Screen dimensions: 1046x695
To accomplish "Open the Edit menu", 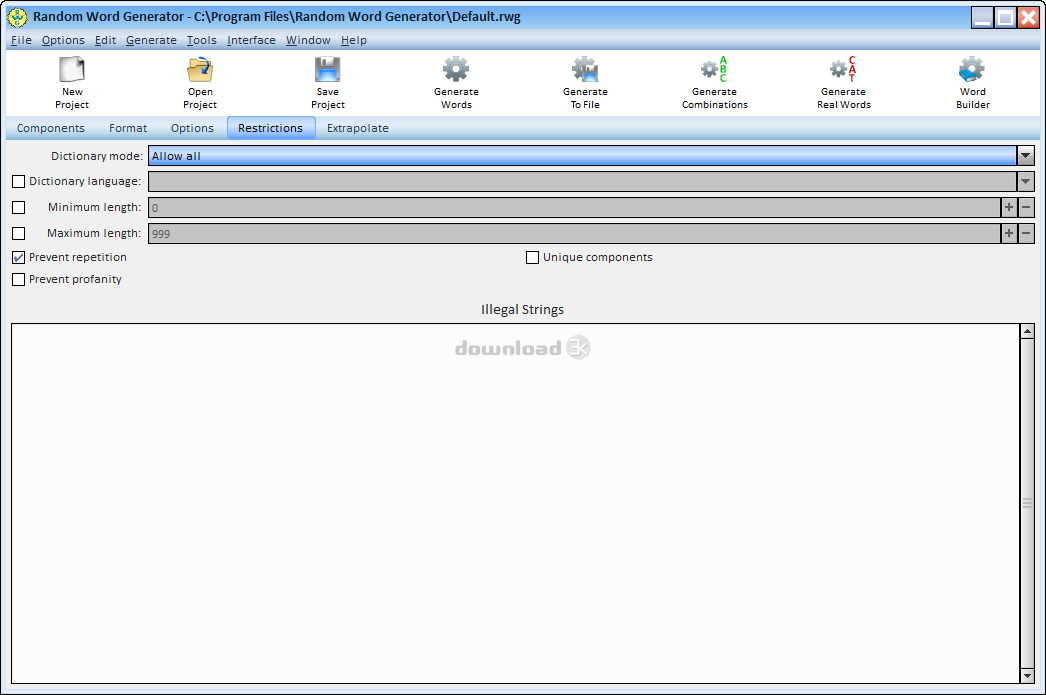I will pos(105,40).
